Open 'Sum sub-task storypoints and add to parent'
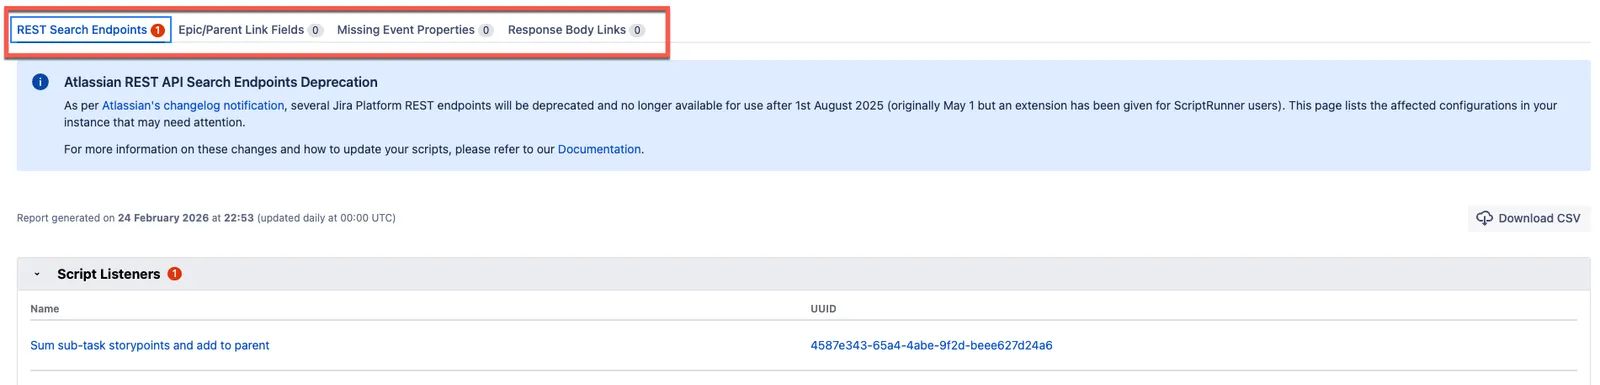Viewport: 1600px width, 385px height. point(150,345)
